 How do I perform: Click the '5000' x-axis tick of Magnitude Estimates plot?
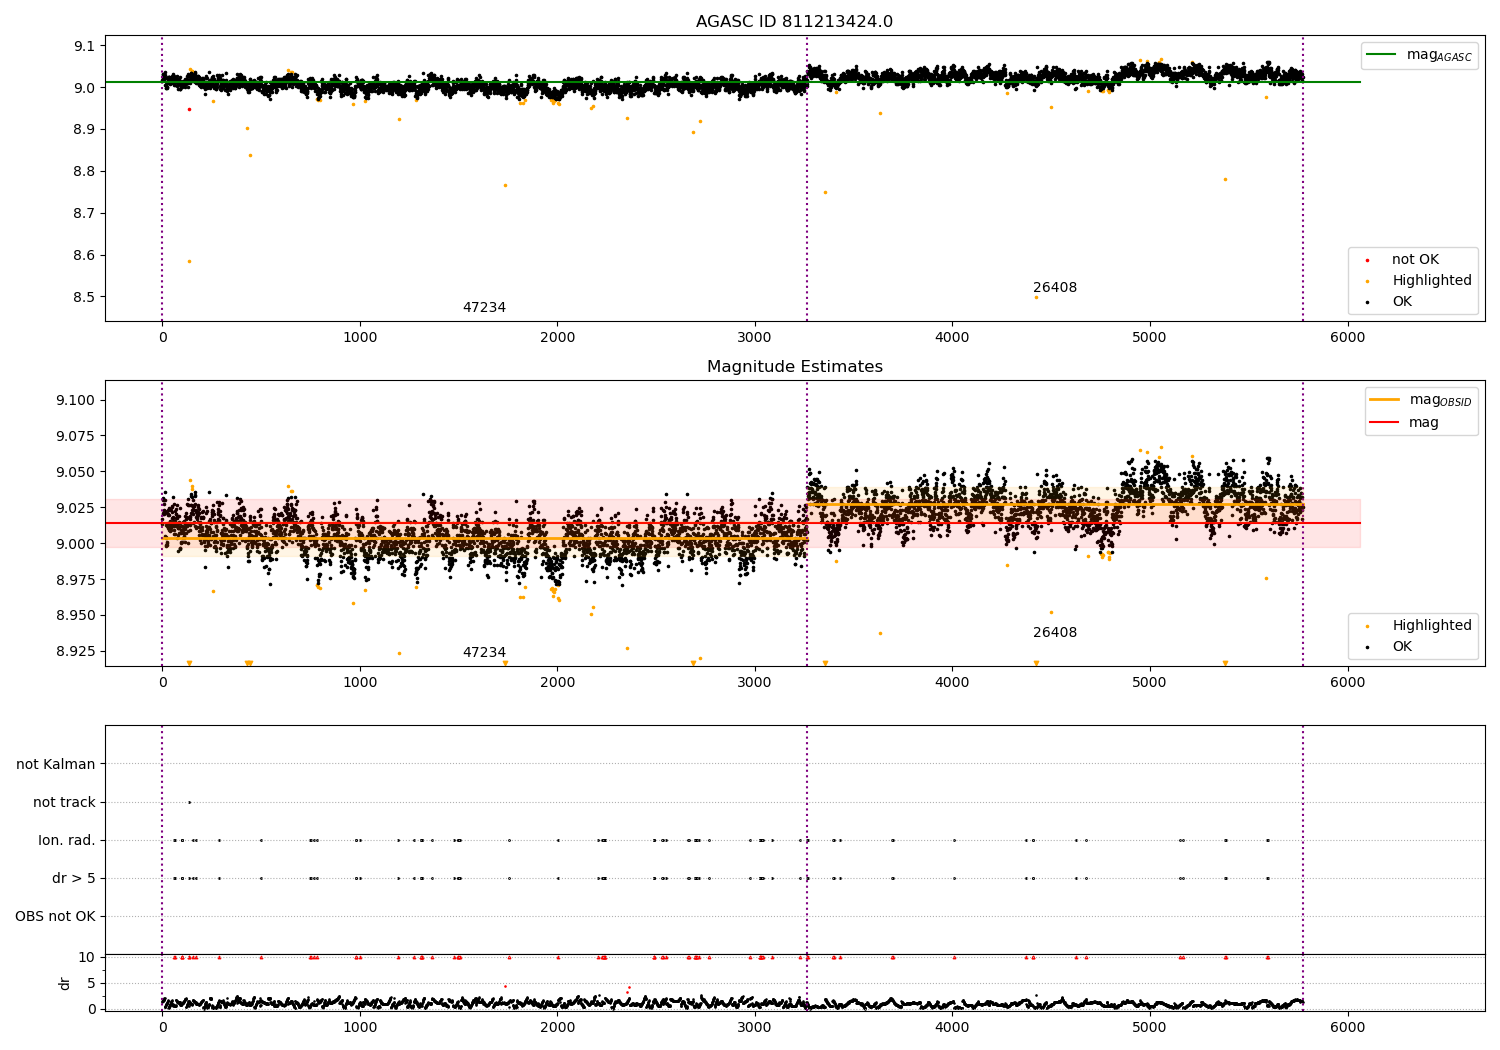coord(1149,682)
